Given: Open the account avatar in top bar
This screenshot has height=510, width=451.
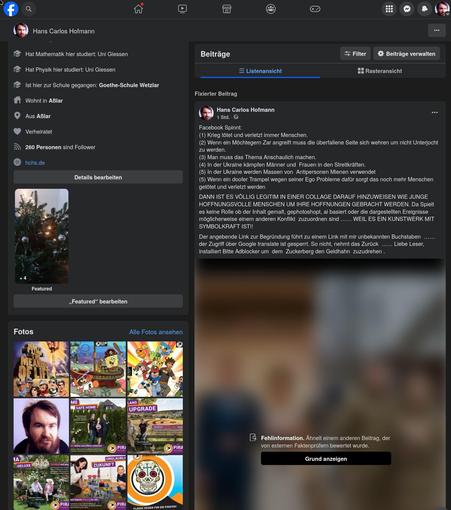Looking at the screenshot, I should [442, 9].
